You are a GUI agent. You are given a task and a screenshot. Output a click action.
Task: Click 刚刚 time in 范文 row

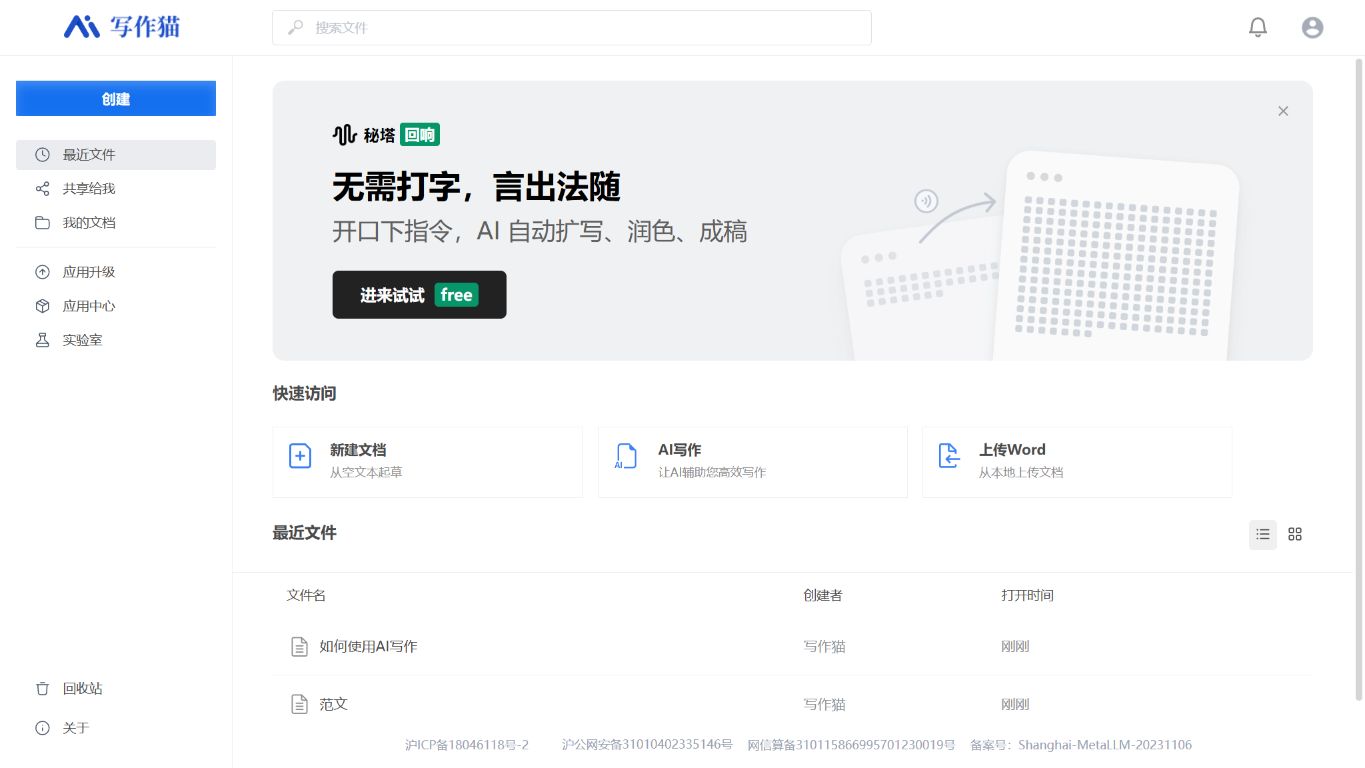1015,704
